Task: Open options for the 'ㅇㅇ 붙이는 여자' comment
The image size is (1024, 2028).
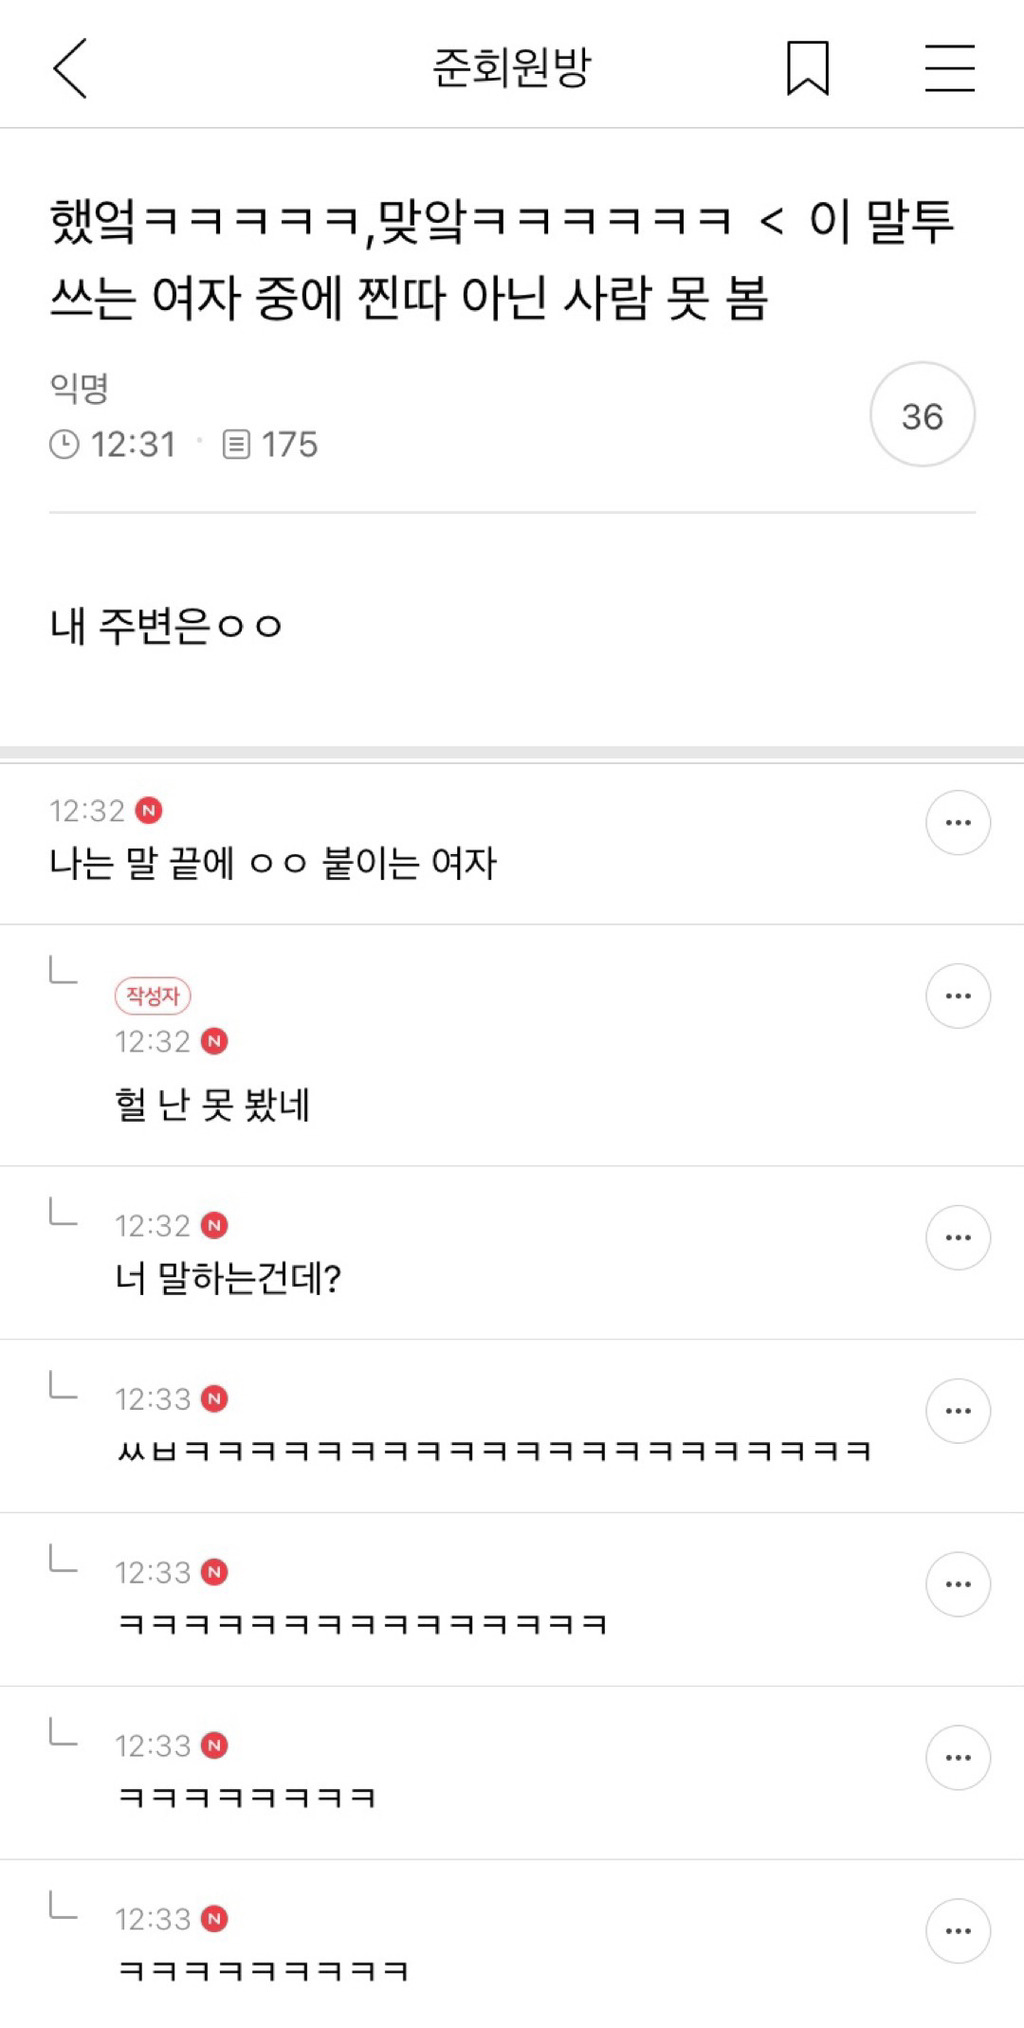Action: click(957, 823)
